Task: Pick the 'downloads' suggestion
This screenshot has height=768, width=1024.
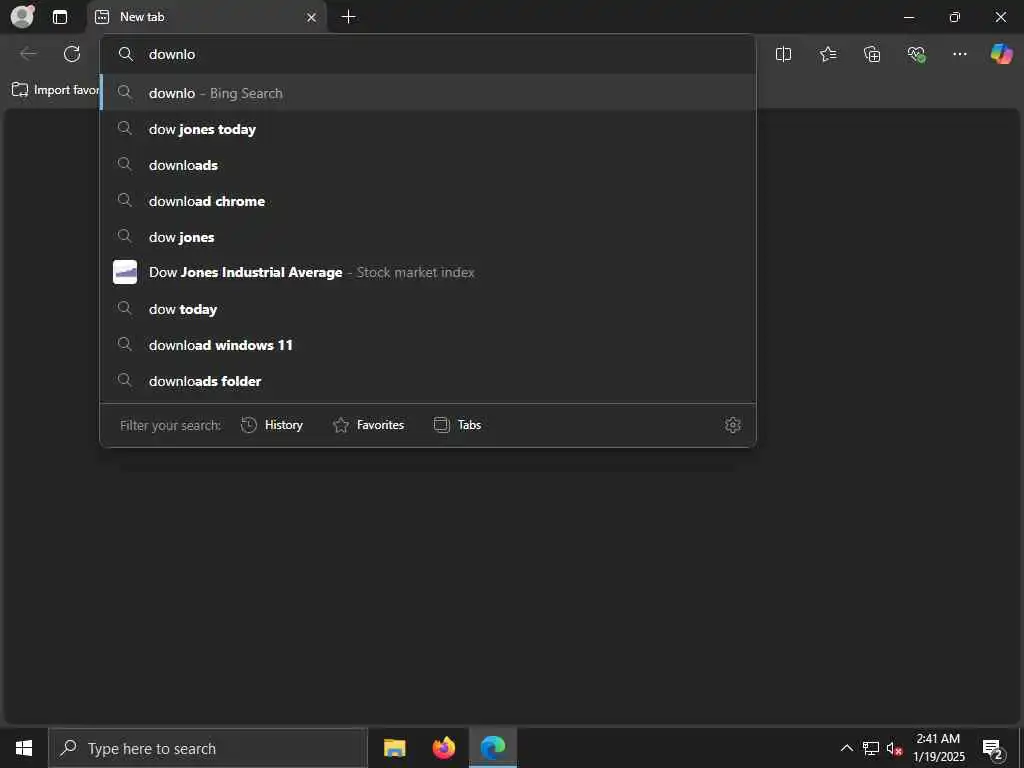Action: coord(428,165)
